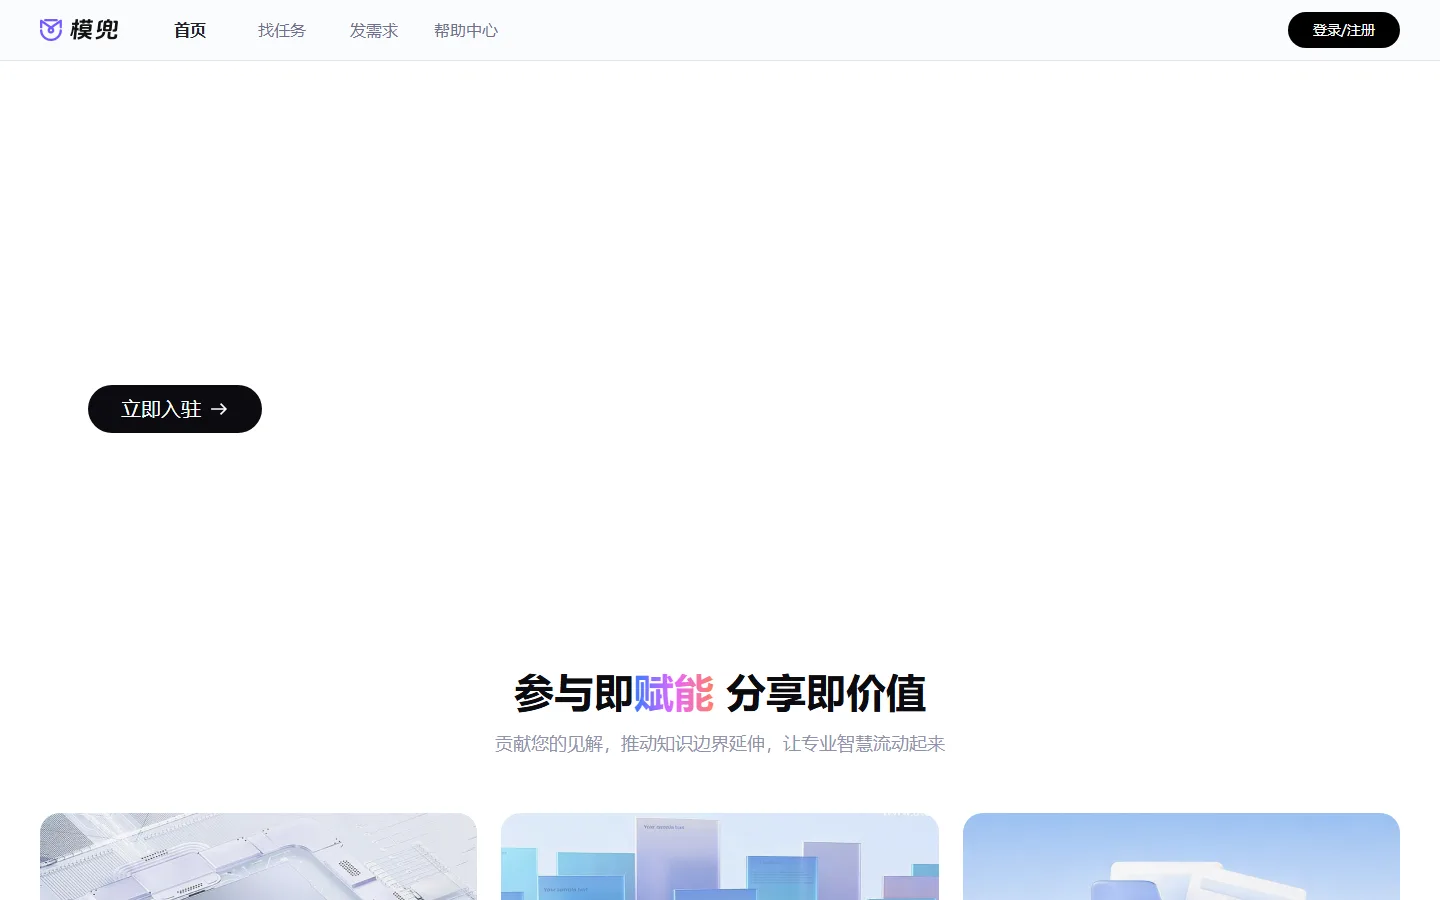Viewport: 1440px width, 900px height.
Task: Open the blue sky card thumbnail
Action: coord(1181,856)
